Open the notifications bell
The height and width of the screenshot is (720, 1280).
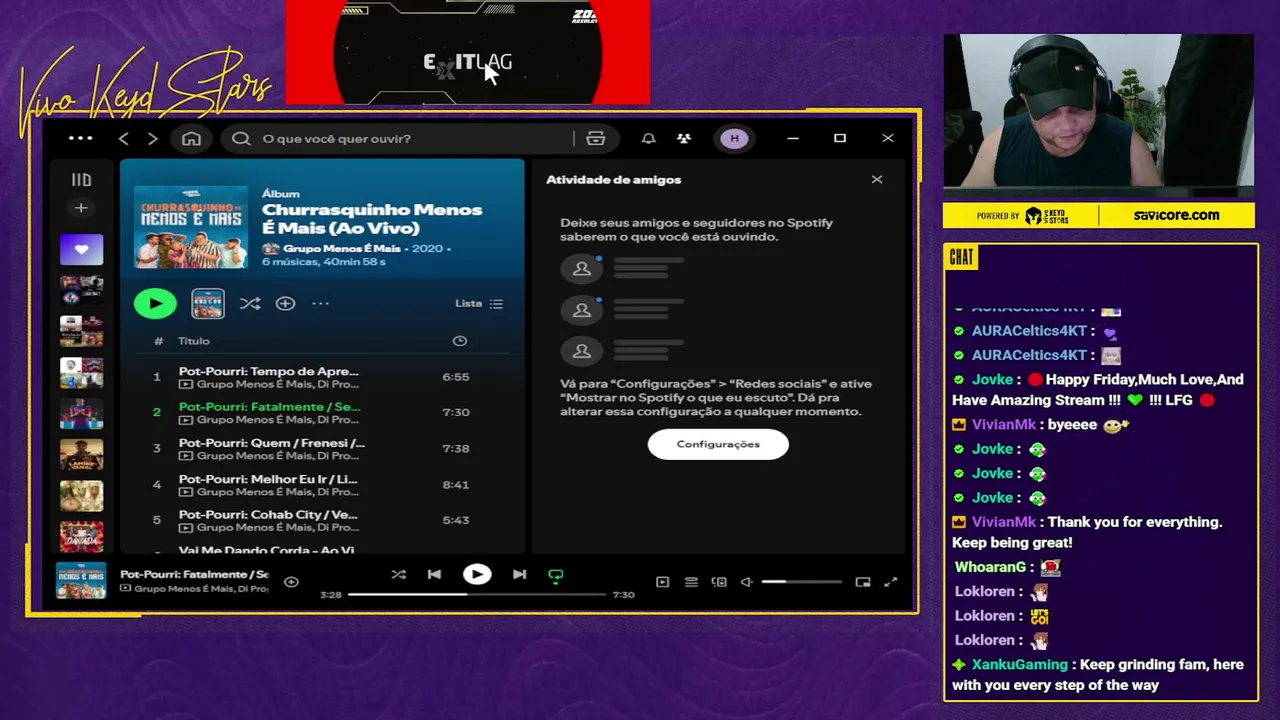pos(648,138)
